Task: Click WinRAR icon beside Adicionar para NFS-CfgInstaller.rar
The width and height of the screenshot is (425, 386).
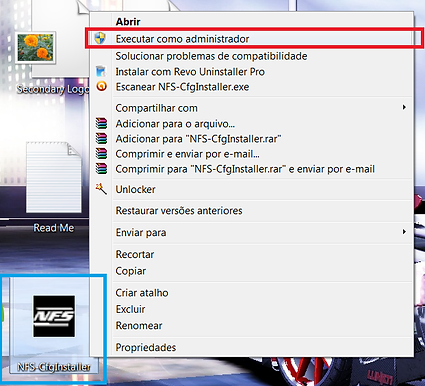Action: tap(101, 138)
